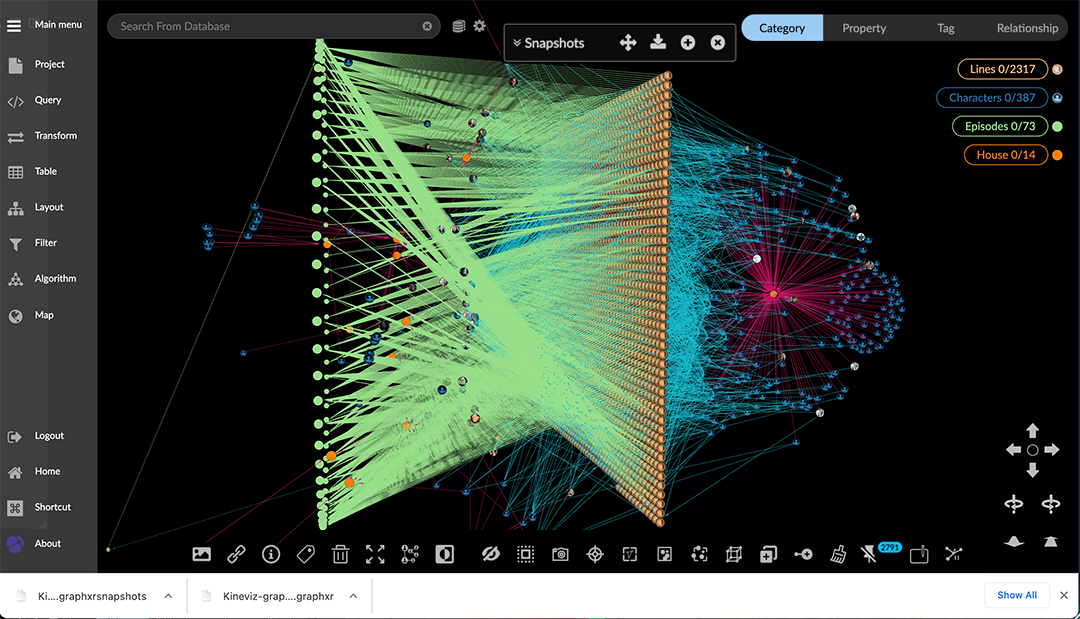Click the info circle icon in bottom toolbar
The image size is (1080, 619).
tap(270, 554)
